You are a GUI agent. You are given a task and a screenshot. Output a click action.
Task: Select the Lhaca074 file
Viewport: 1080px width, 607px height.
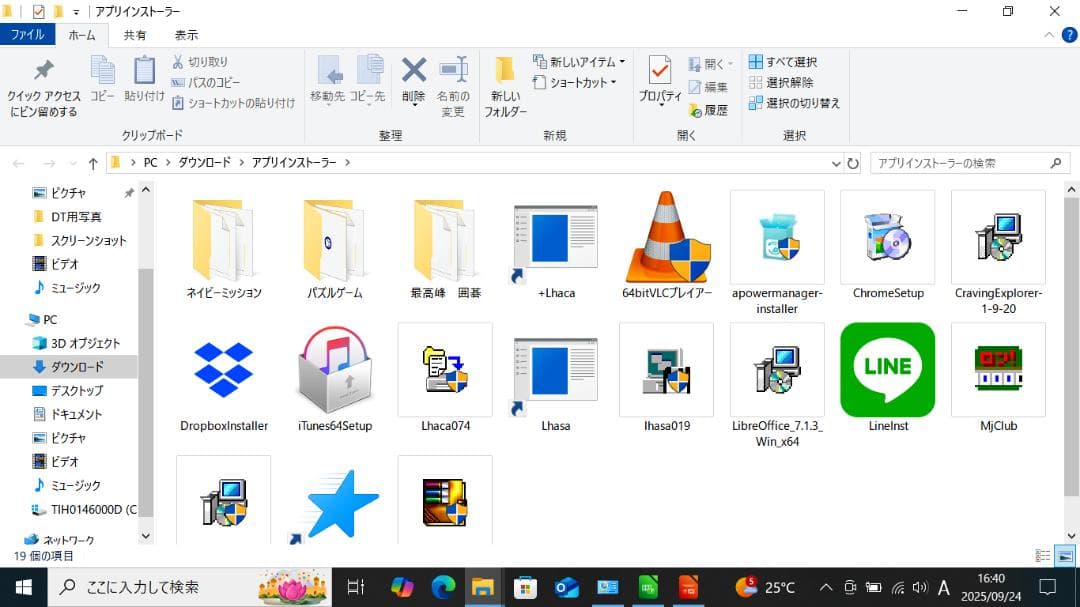(445, 378)
